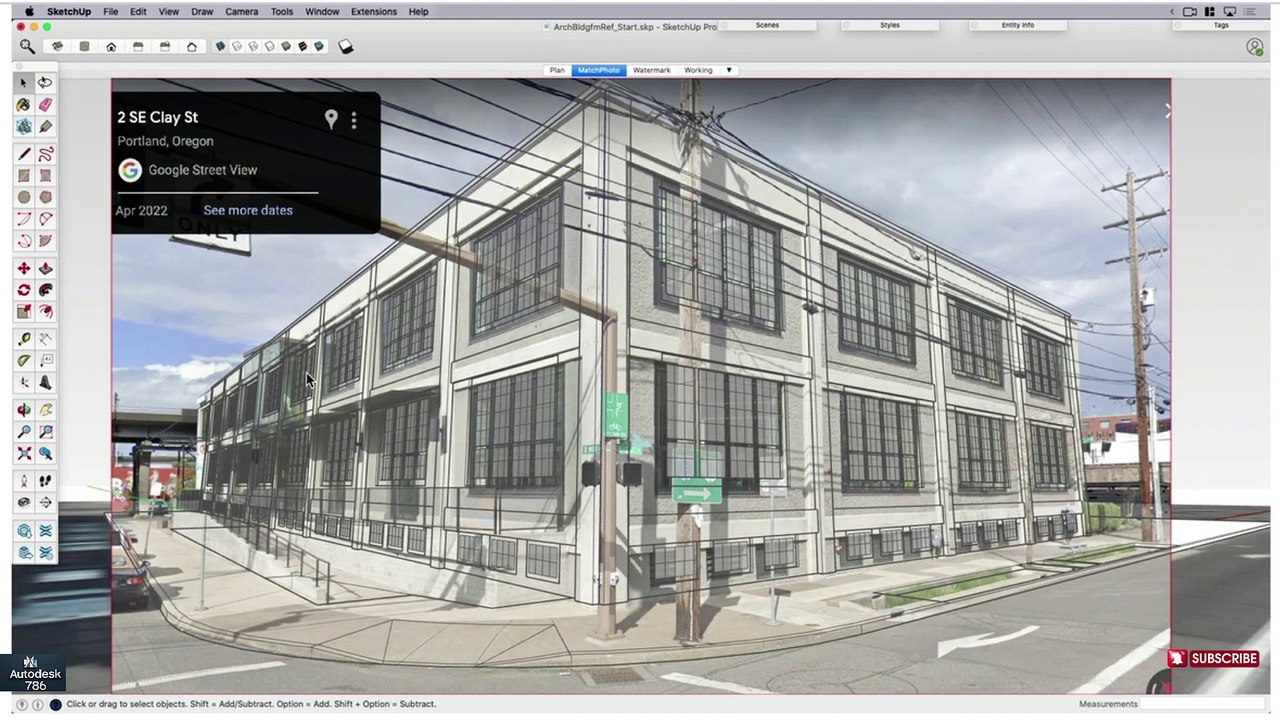Activate the Move tool
Image resolution: width=1280 pixels, height=720 pixels.
coord(23,268)
